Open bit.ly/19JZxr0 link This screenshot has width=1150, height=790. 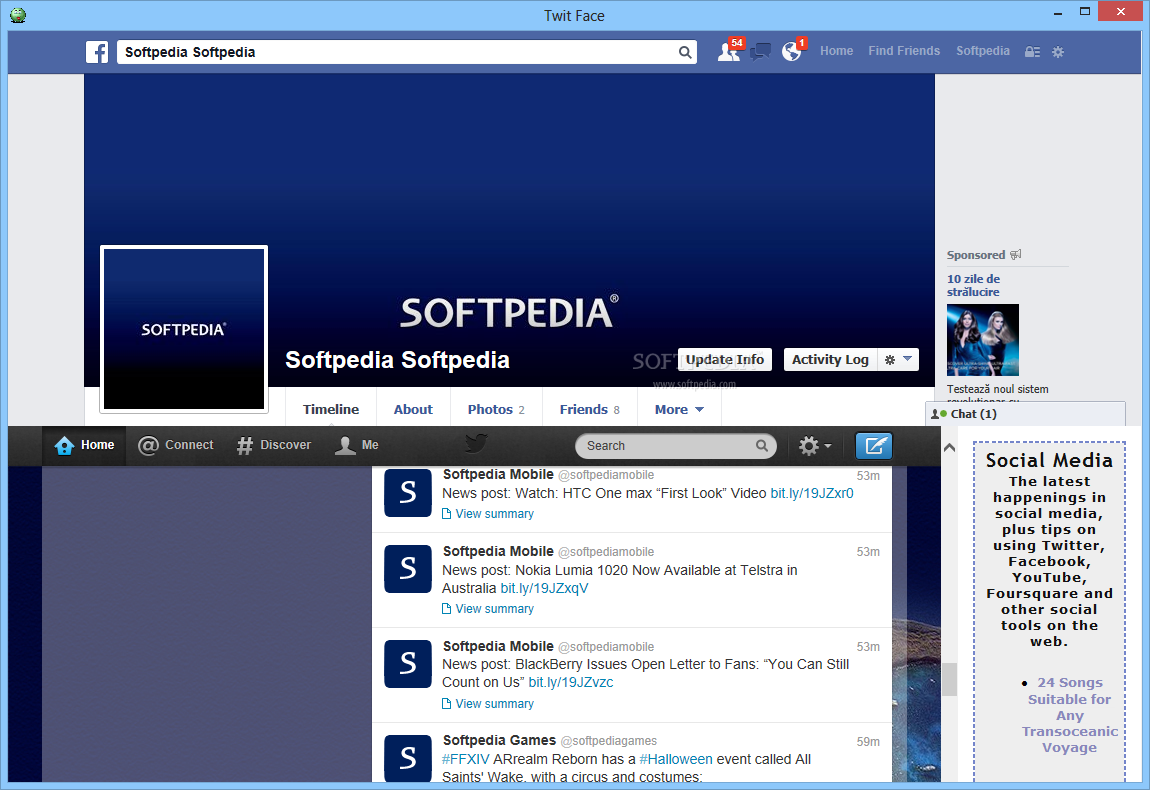pyautogui.click(x=812, y=493)
